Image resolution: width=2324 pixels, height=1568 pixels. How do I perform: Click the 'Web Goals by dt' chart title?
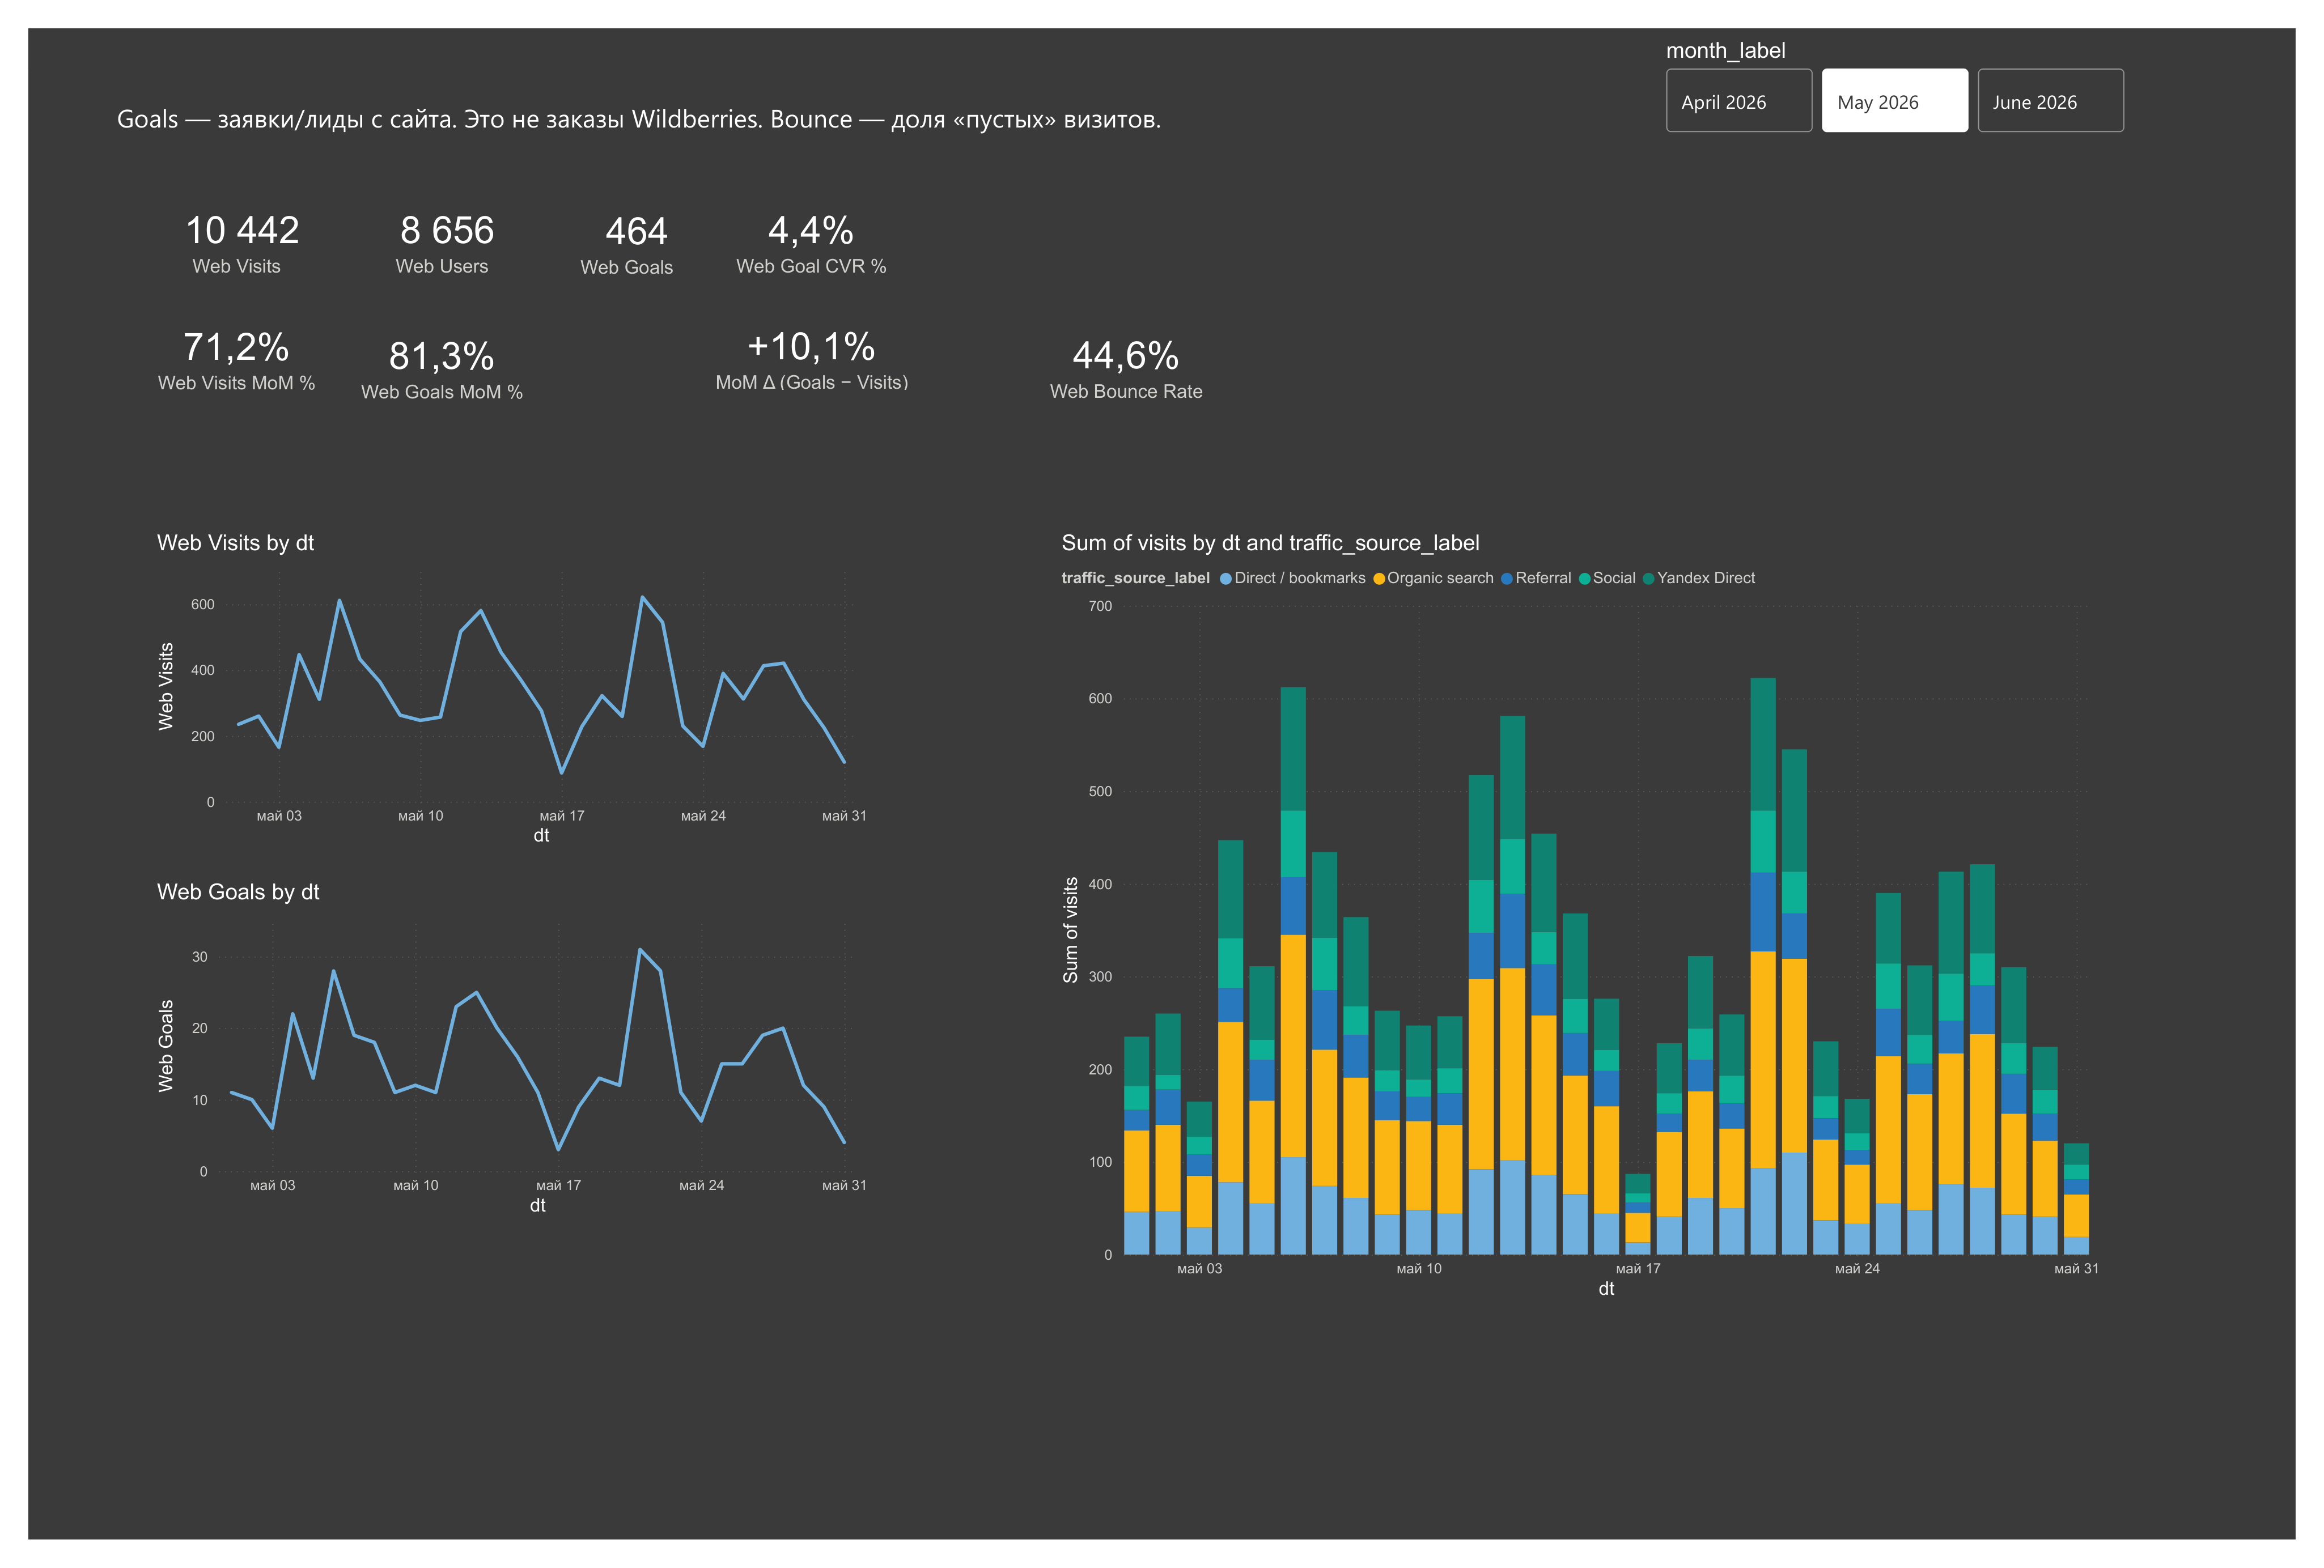pos(238,892)
